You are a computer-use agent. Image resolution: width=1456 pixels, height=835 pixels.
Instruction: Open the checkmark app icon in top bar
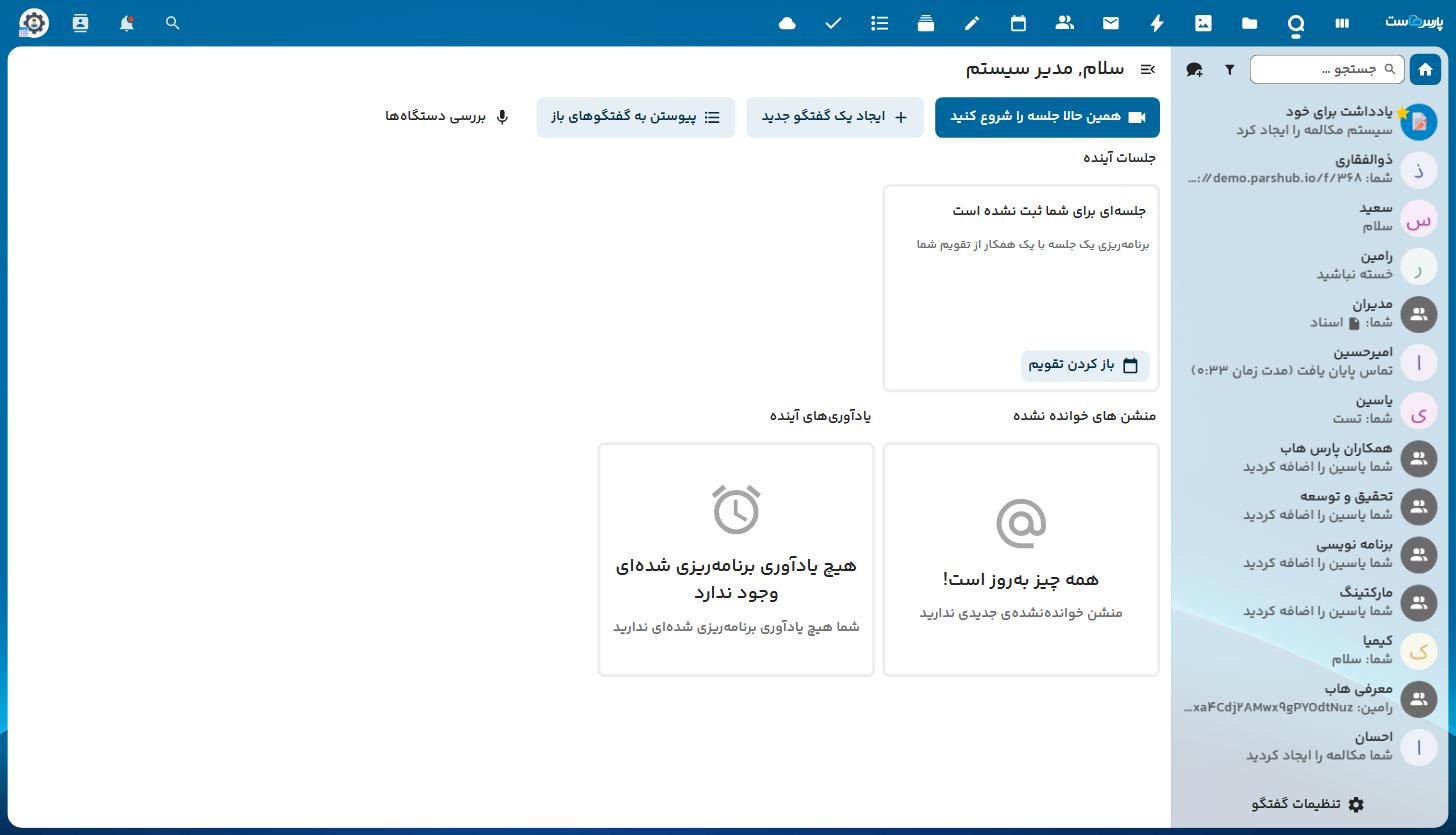coord(833,23)
